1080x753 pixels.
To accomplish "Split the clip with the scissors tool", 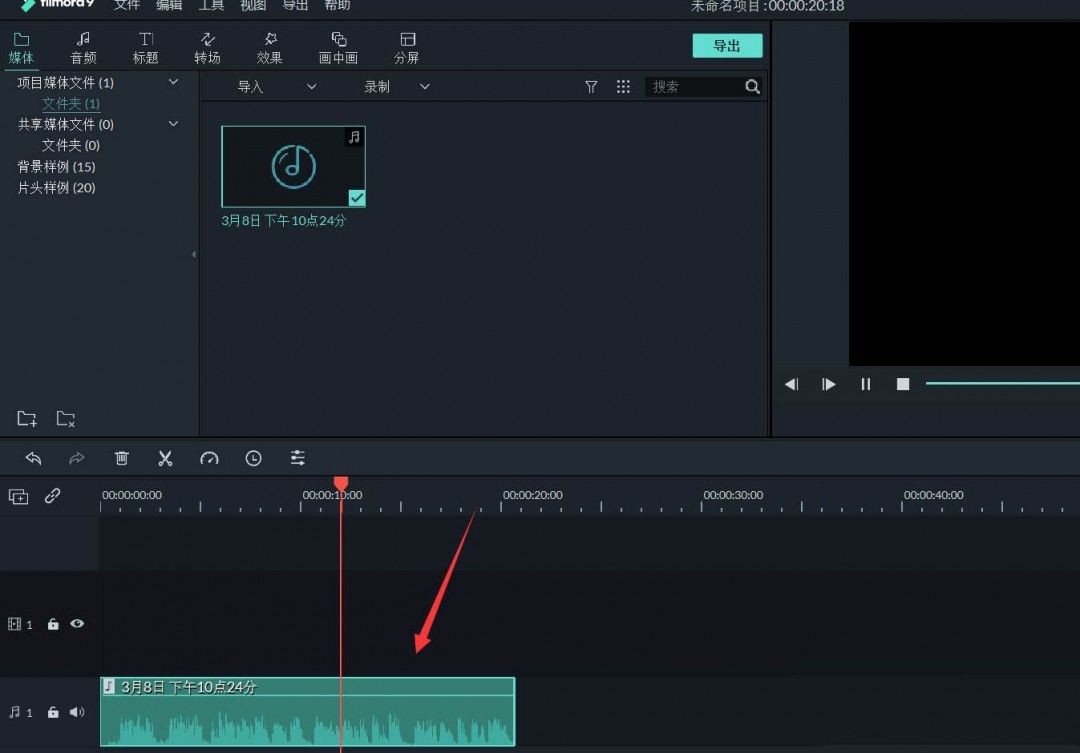I will coord(165,457).
